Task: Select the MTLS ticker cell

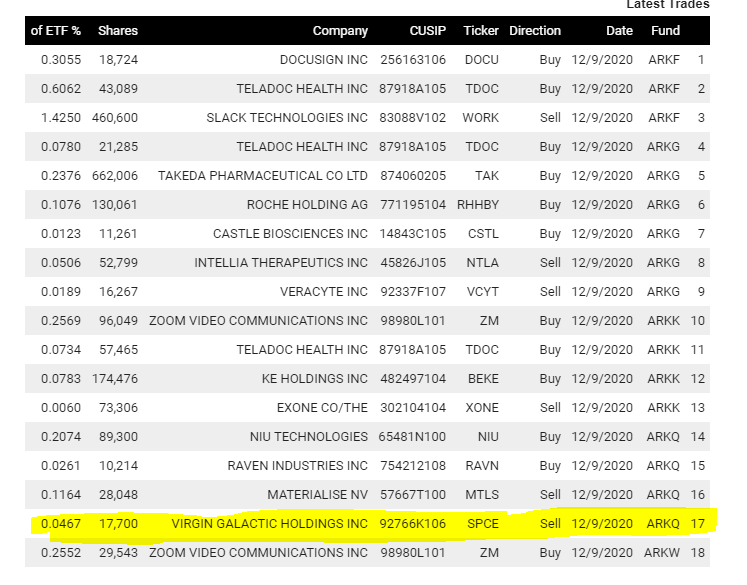Action: (x=482, y=495)
